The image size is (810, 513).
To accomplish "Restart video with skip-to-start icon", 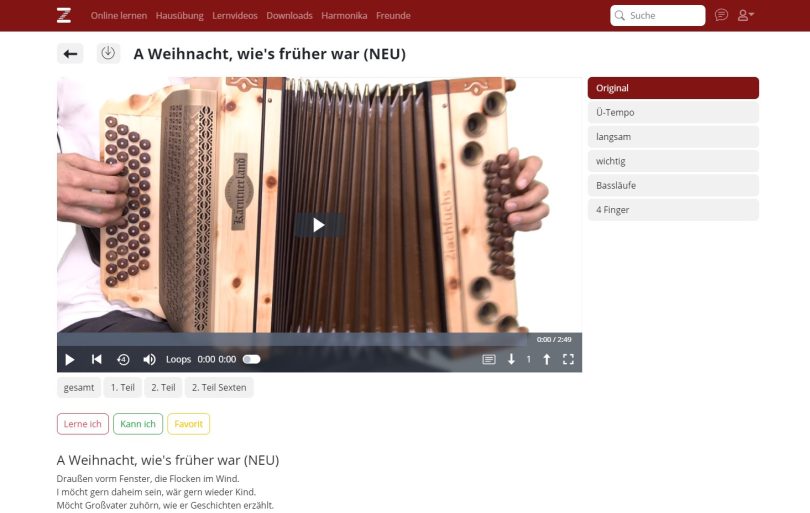I will point(97,359).
